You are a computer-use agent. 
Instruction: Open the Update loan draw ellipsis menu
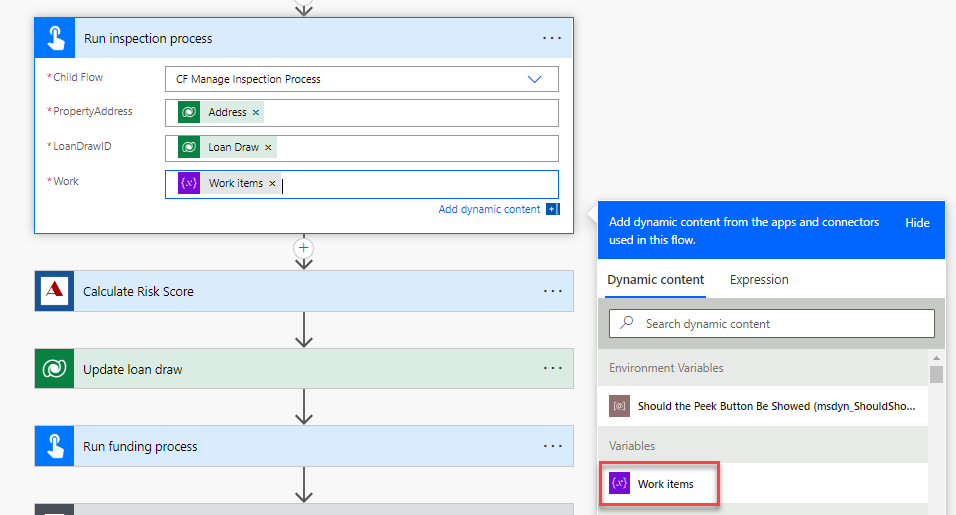pyautogui.click(x=552, y=369)
